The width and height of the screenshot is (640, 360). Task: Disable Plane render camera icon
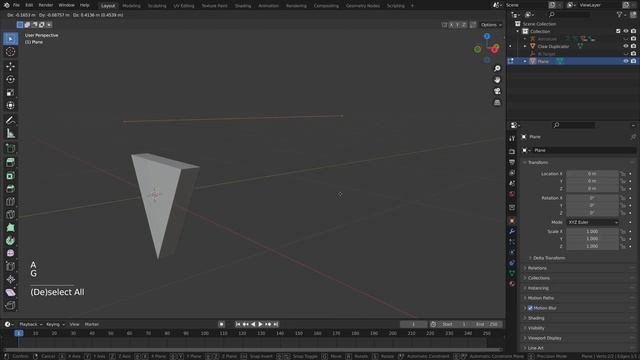click(633, 61)
